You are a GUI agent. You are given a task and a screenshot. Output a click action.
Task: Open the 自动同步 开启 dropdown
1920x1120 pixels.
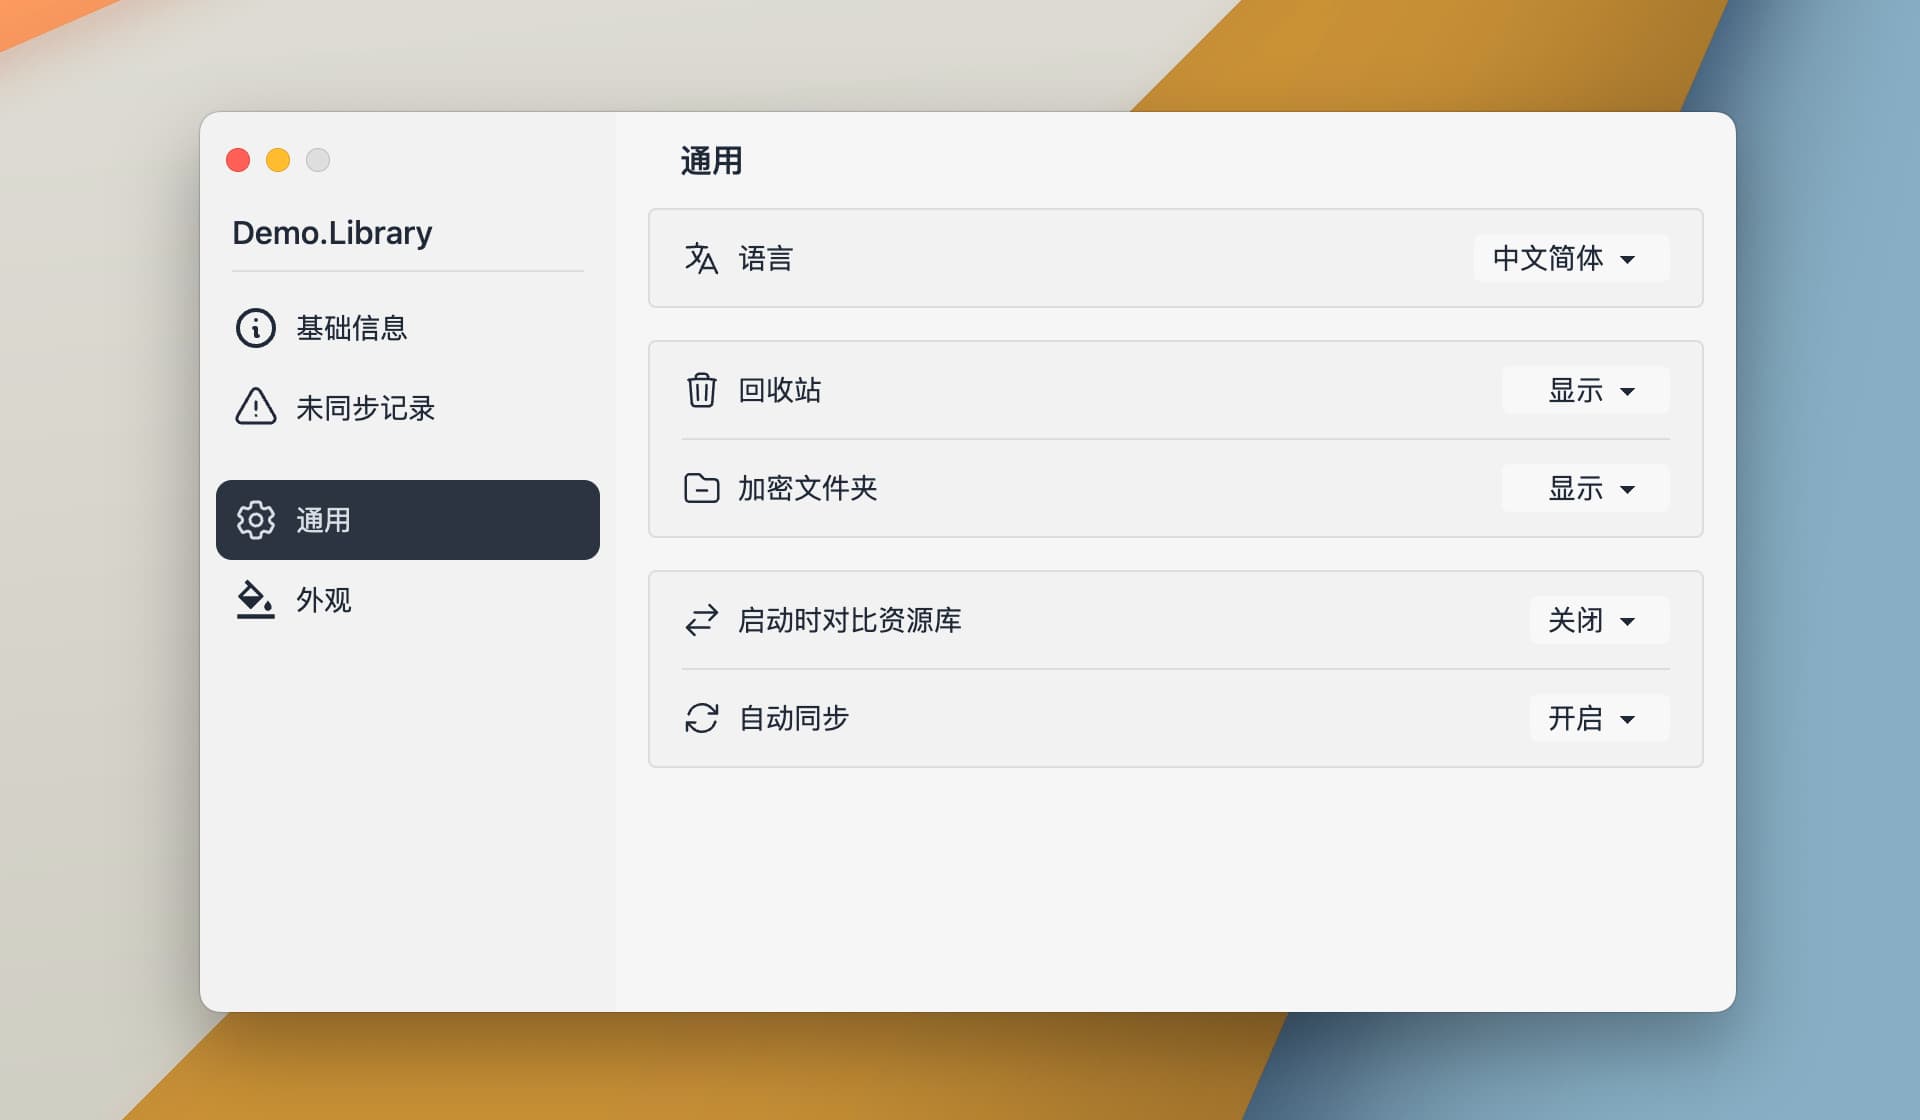(1598, 718)
